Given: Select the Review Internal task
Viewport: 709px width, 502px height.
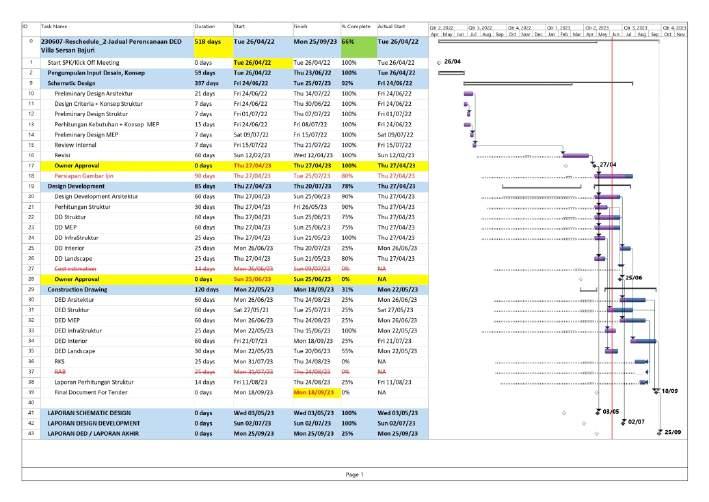Looking at the screenshot, I should (76, 145).
